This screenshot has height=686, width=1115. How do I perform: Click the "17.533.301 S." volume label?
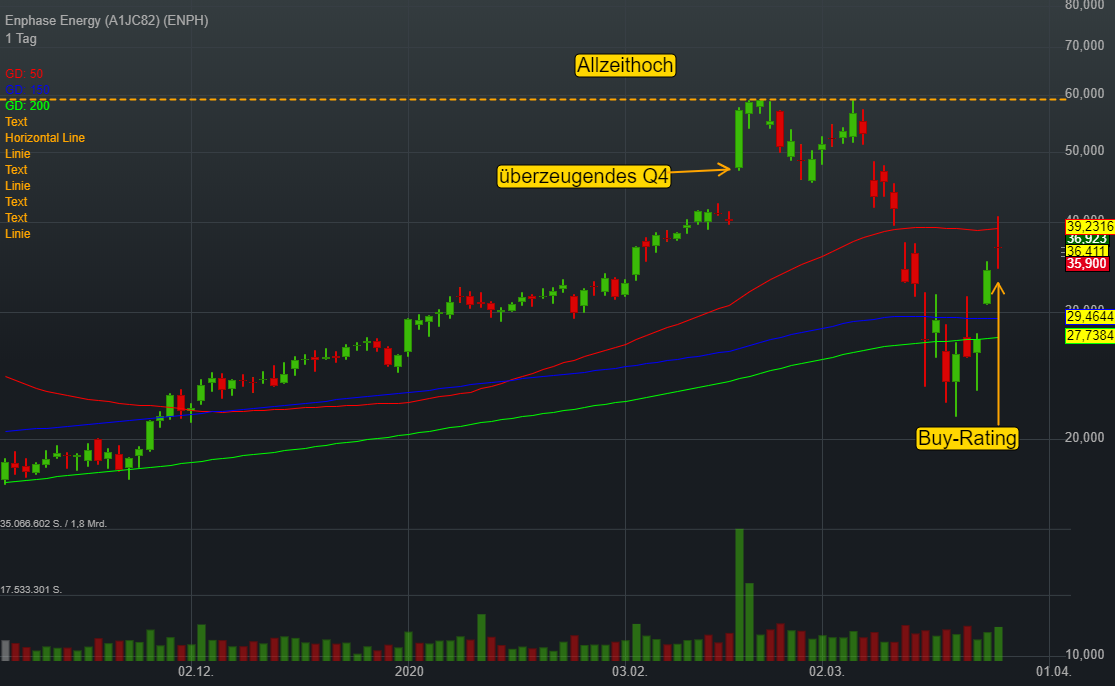(x=31, y=590)
